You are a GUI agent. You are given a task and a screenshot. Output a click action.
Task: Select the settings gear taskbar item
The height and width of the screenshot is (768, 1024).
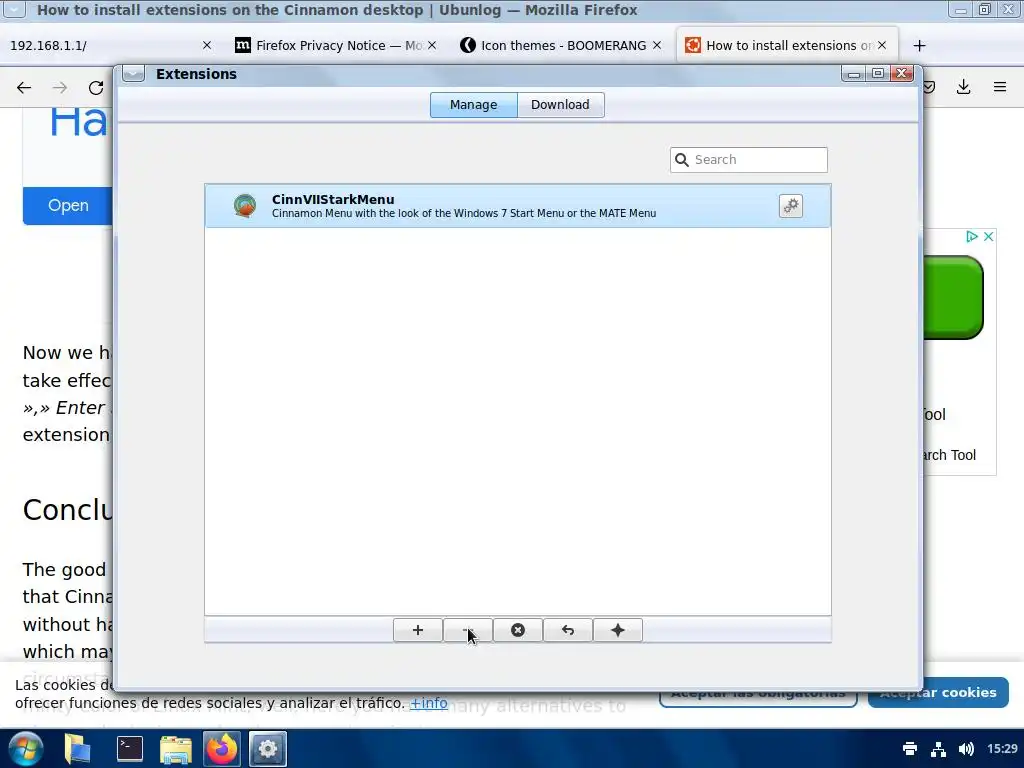pyautogui.click(x=268, y=748)
